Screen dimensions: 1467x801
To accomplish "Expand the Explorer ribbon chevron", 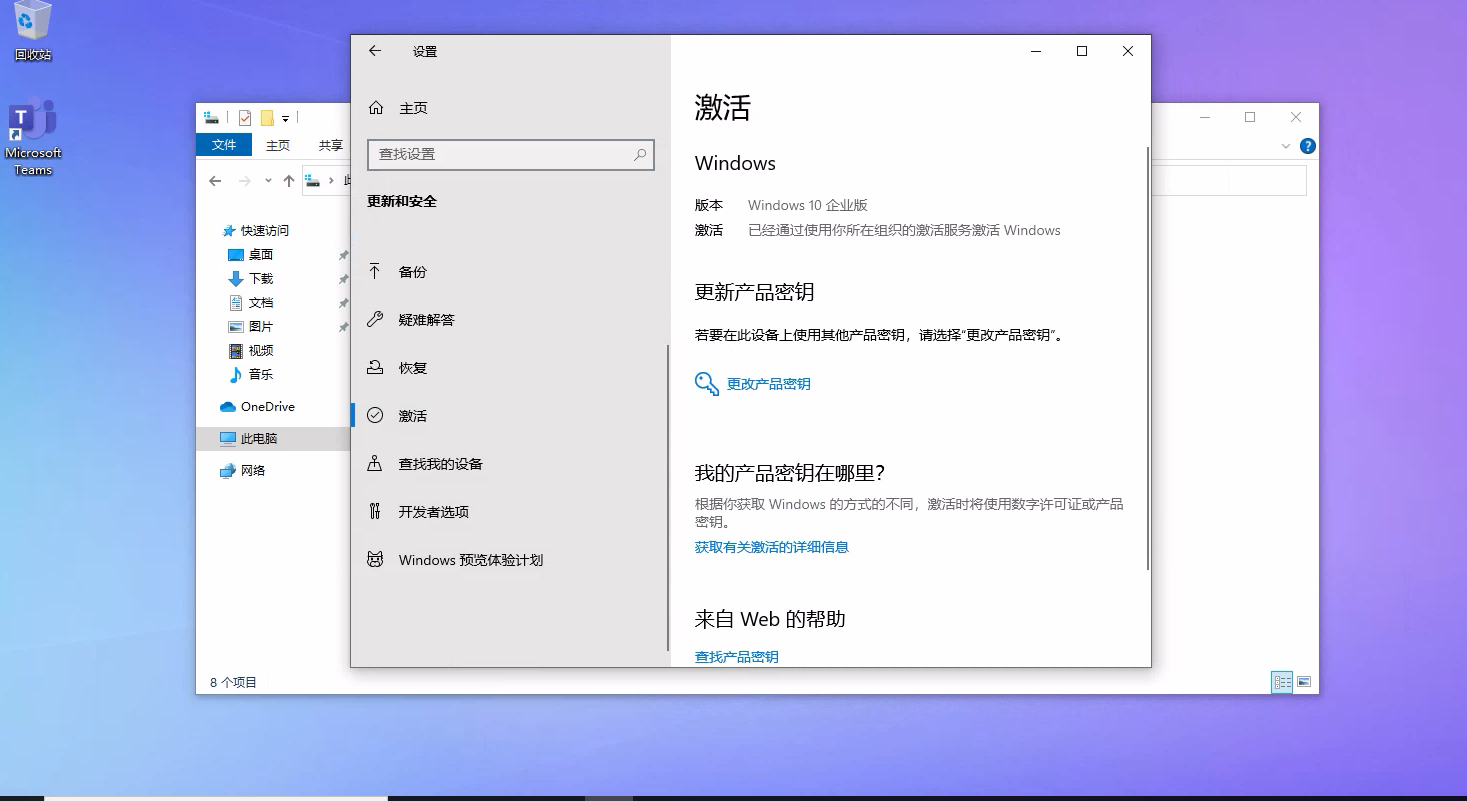I will pyautogui.click(x=1286, y=146).
